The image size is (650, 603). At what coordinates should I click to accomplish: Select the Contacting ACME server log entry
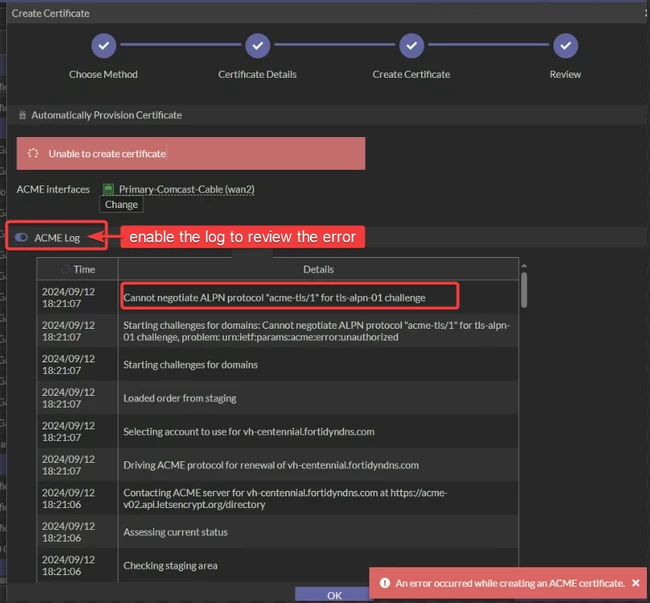pos(277,498)
